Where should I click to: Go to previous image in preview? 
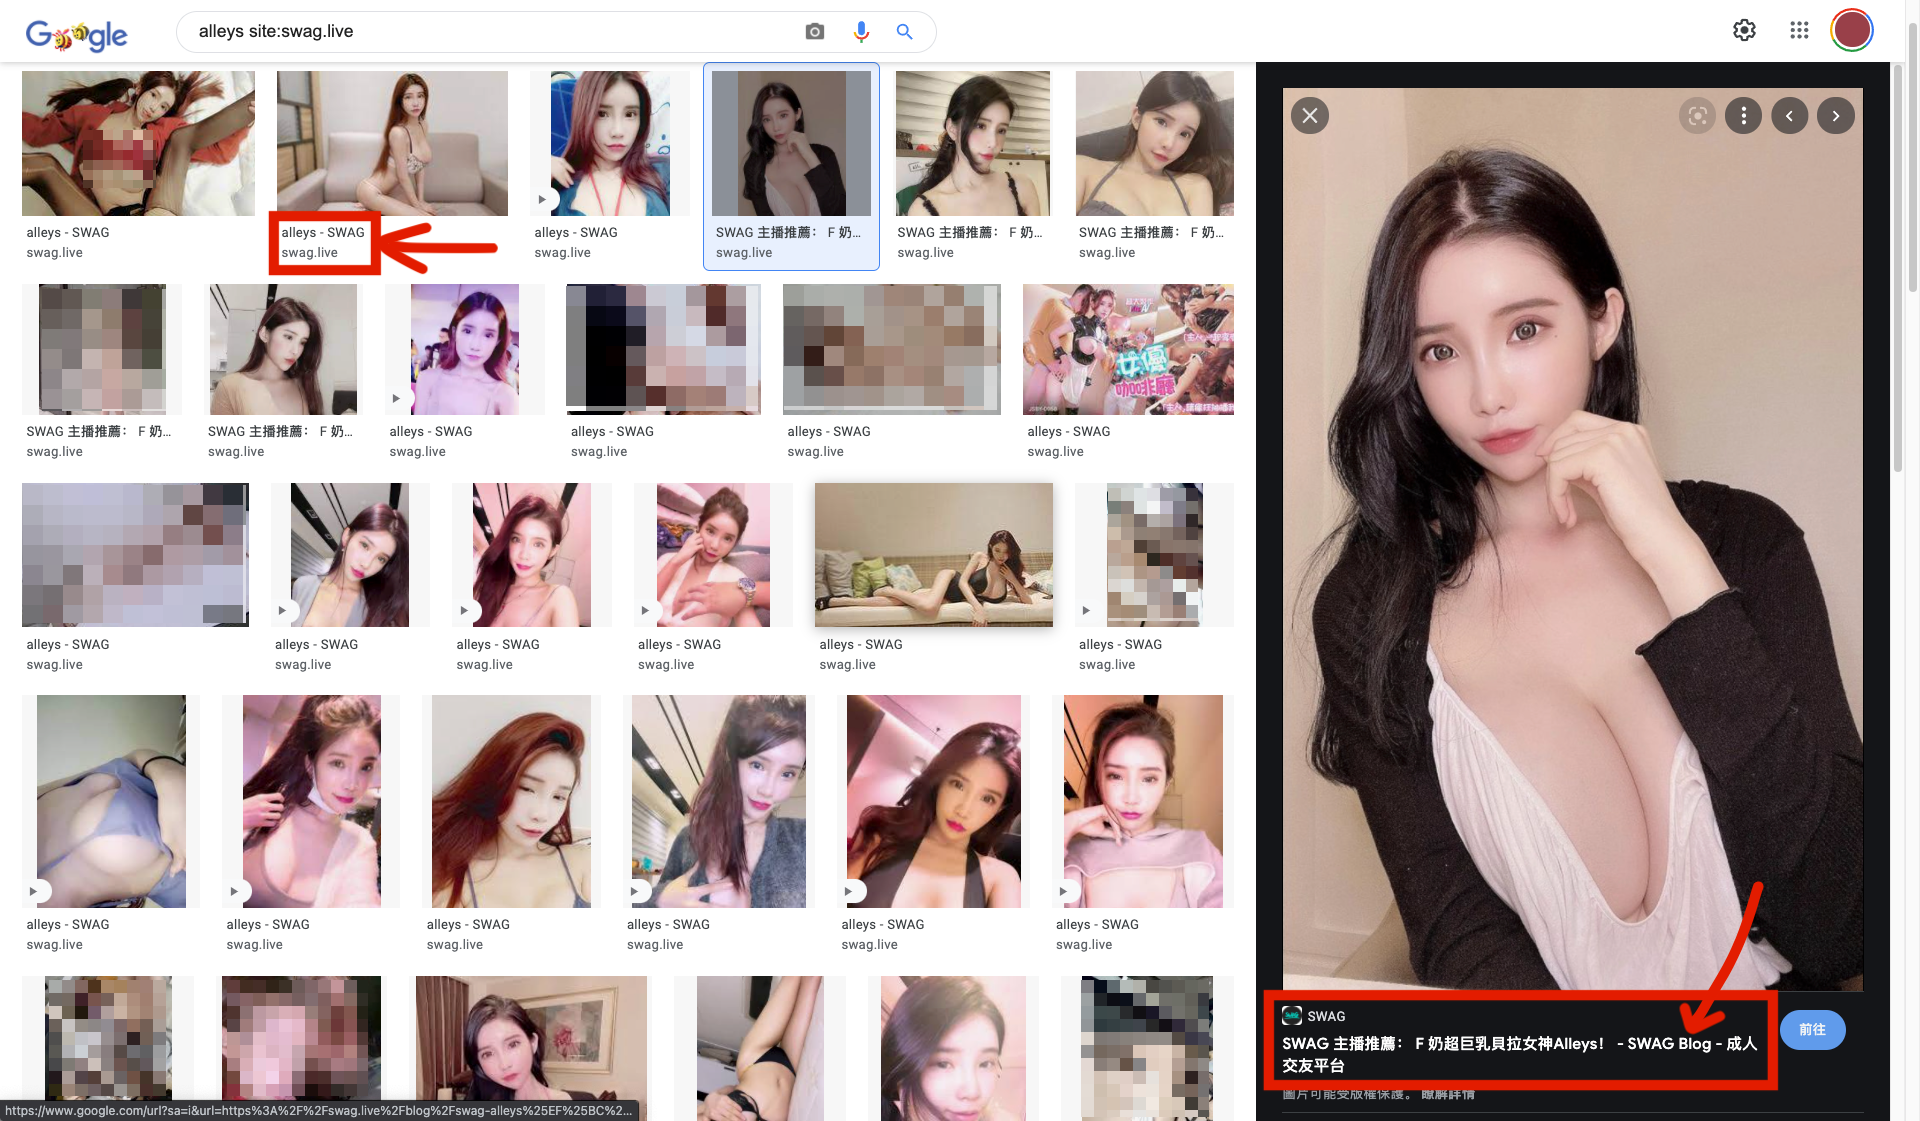(x=1789, y=116)
